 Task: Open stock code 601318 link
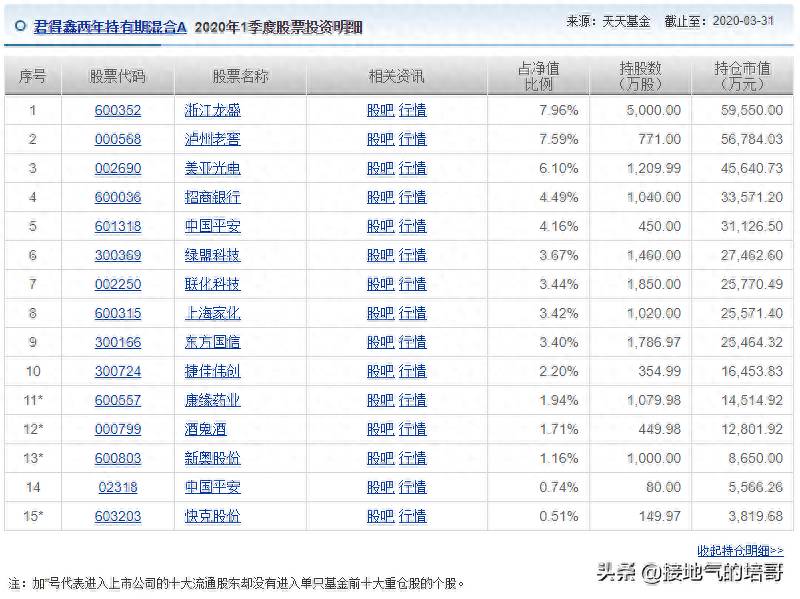click(x=118, y=226)
